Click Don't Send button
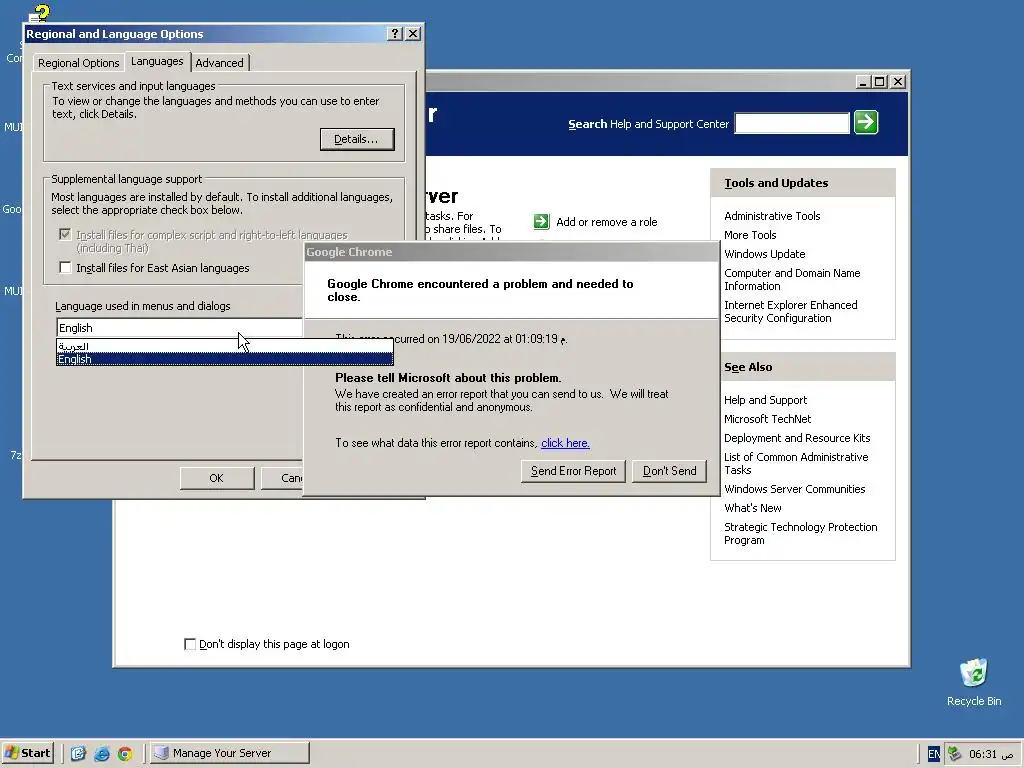1024x768 pixels. tap(669, 471)
